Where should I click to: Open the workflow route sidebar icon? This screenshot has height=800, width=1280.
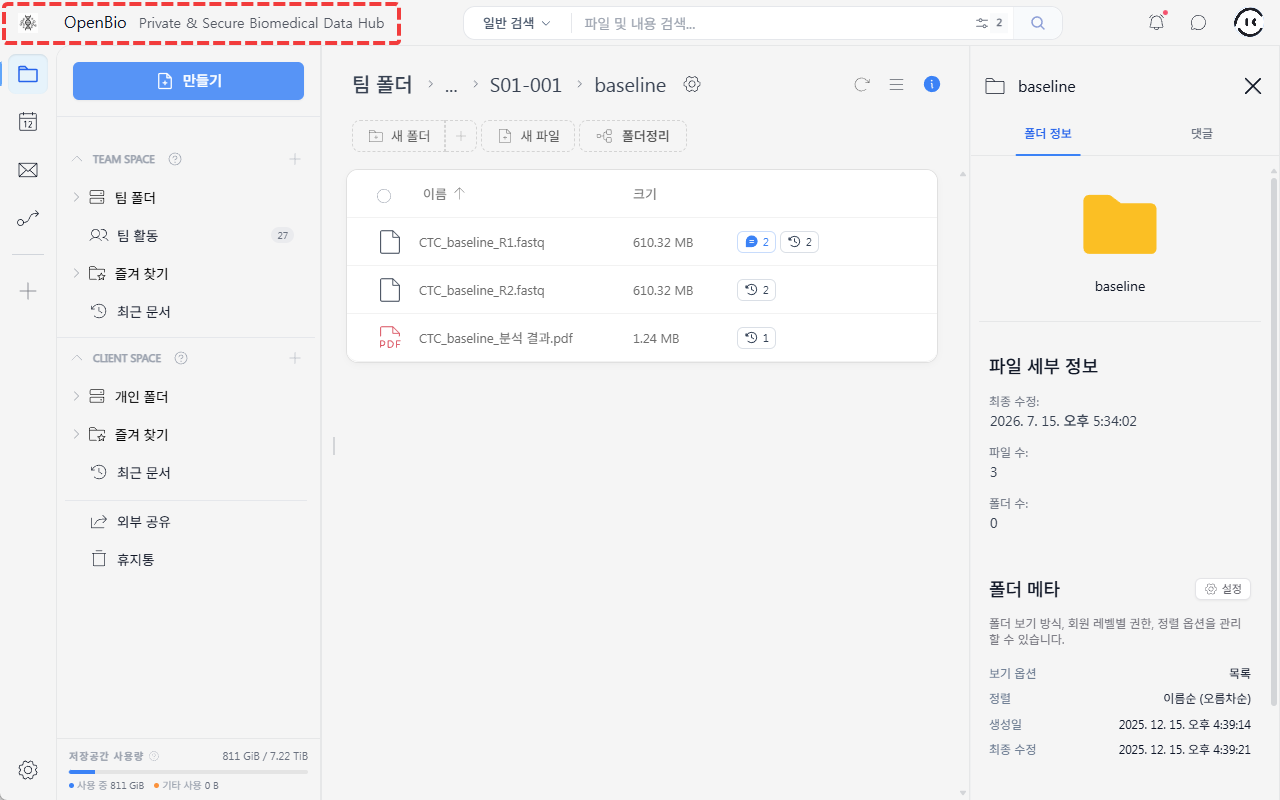(x=28, y=218)
